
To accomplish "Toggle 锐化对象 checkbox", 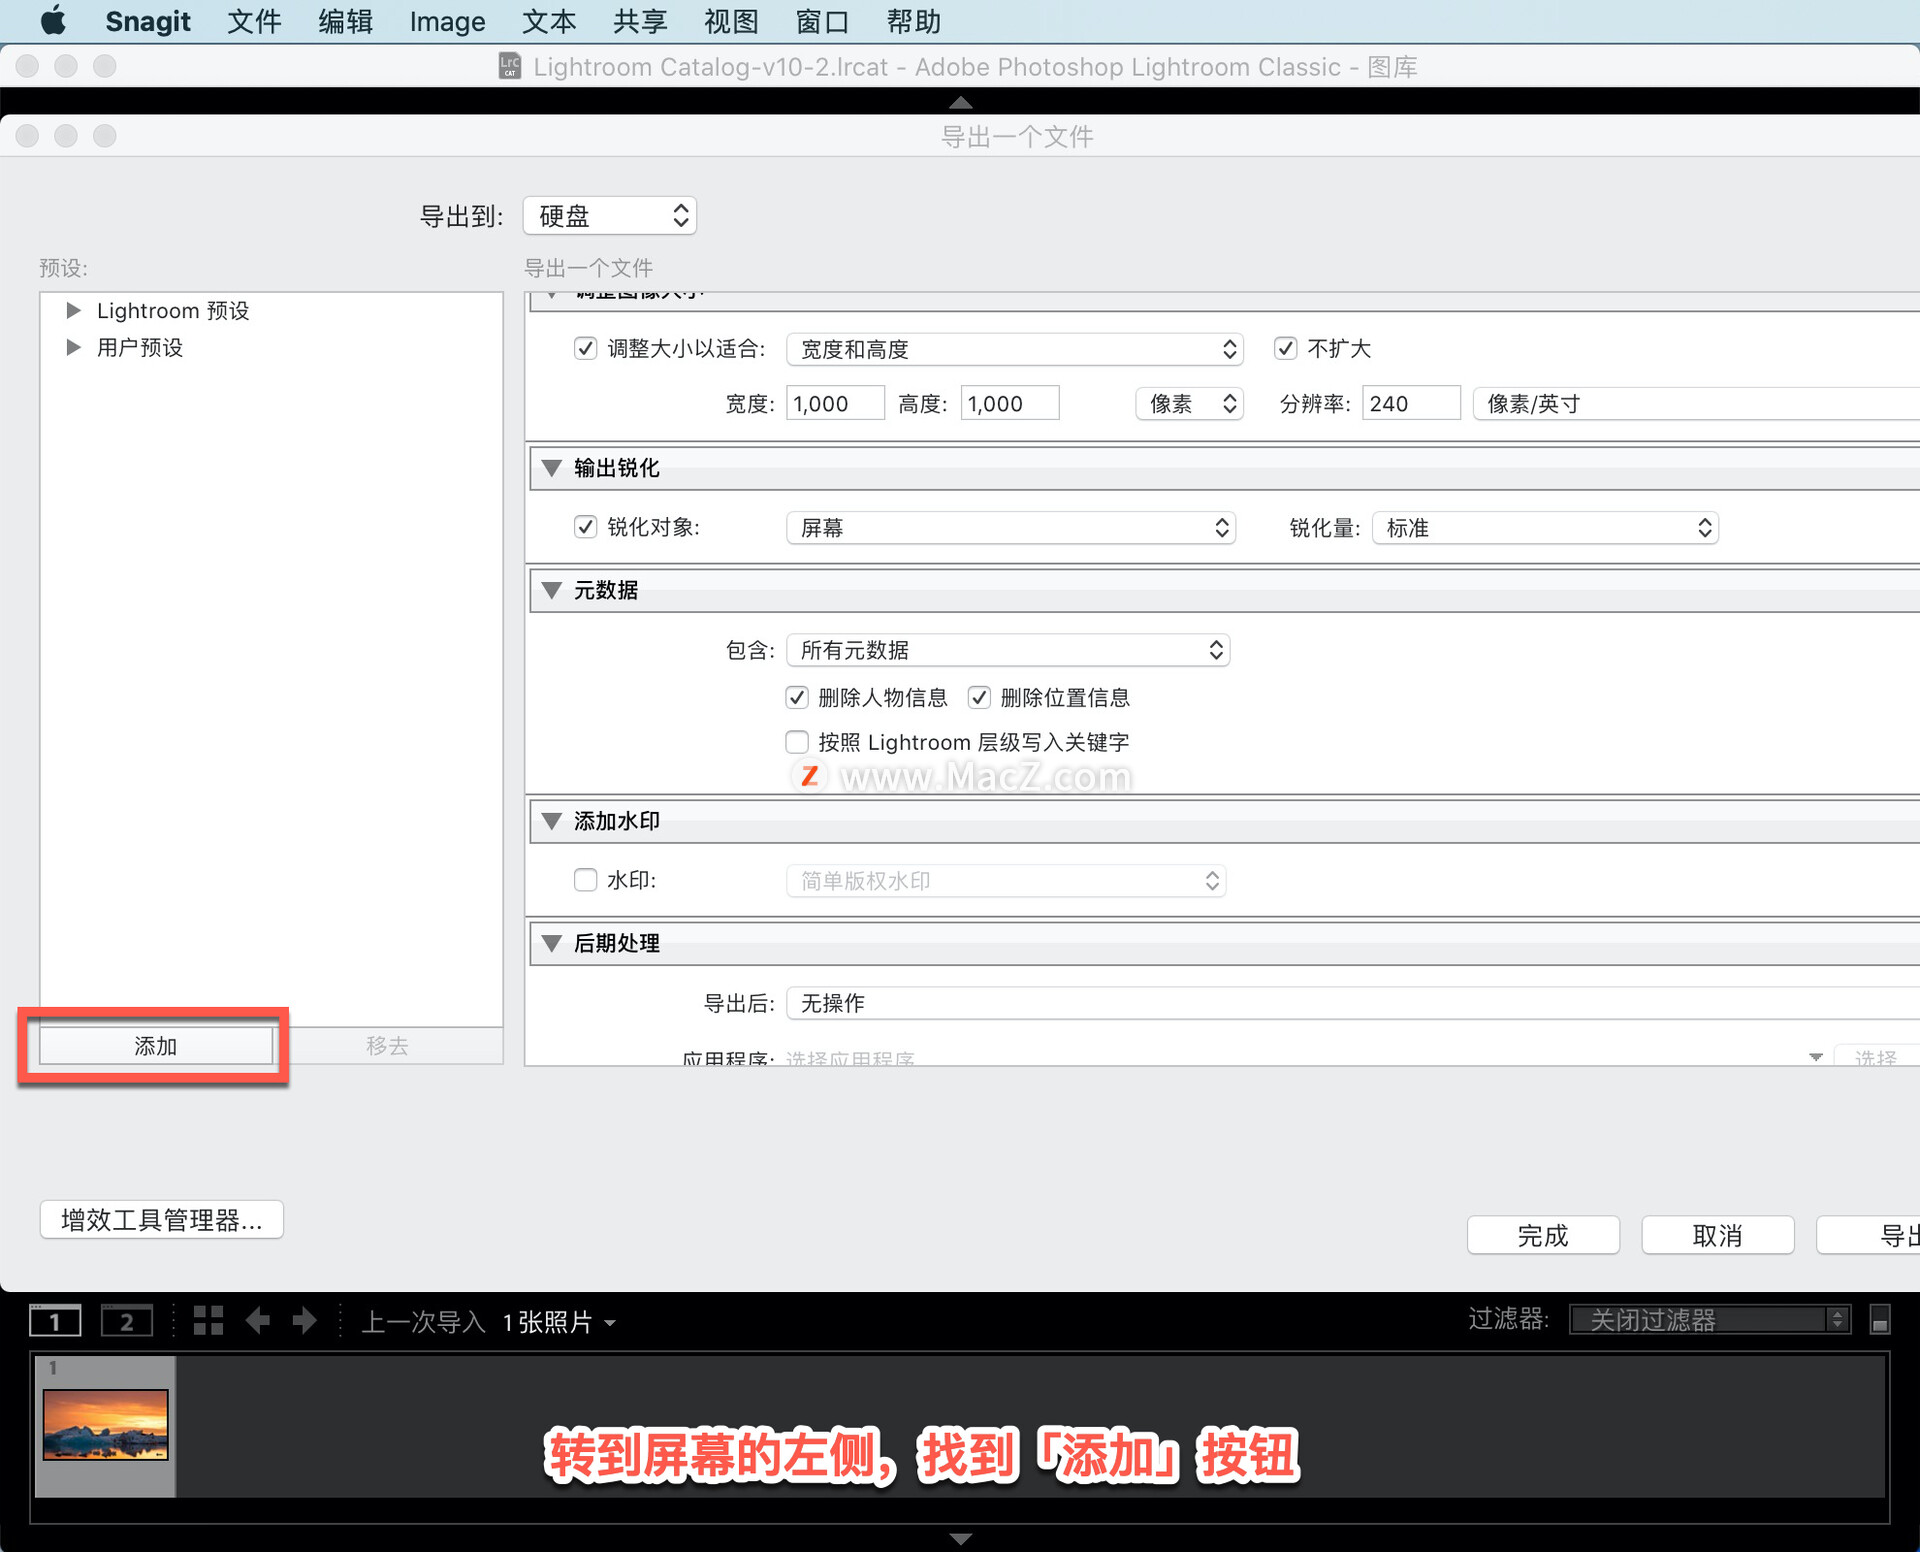I will [586, 527].
